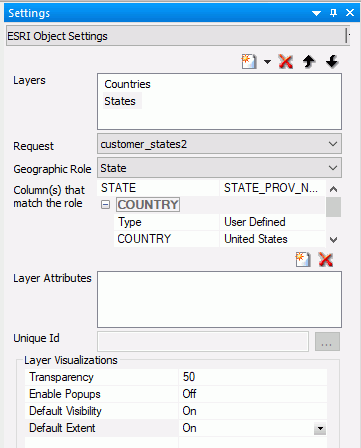Pin the Settings panel
The image size is (361, 448).
(x=333, y=13)
